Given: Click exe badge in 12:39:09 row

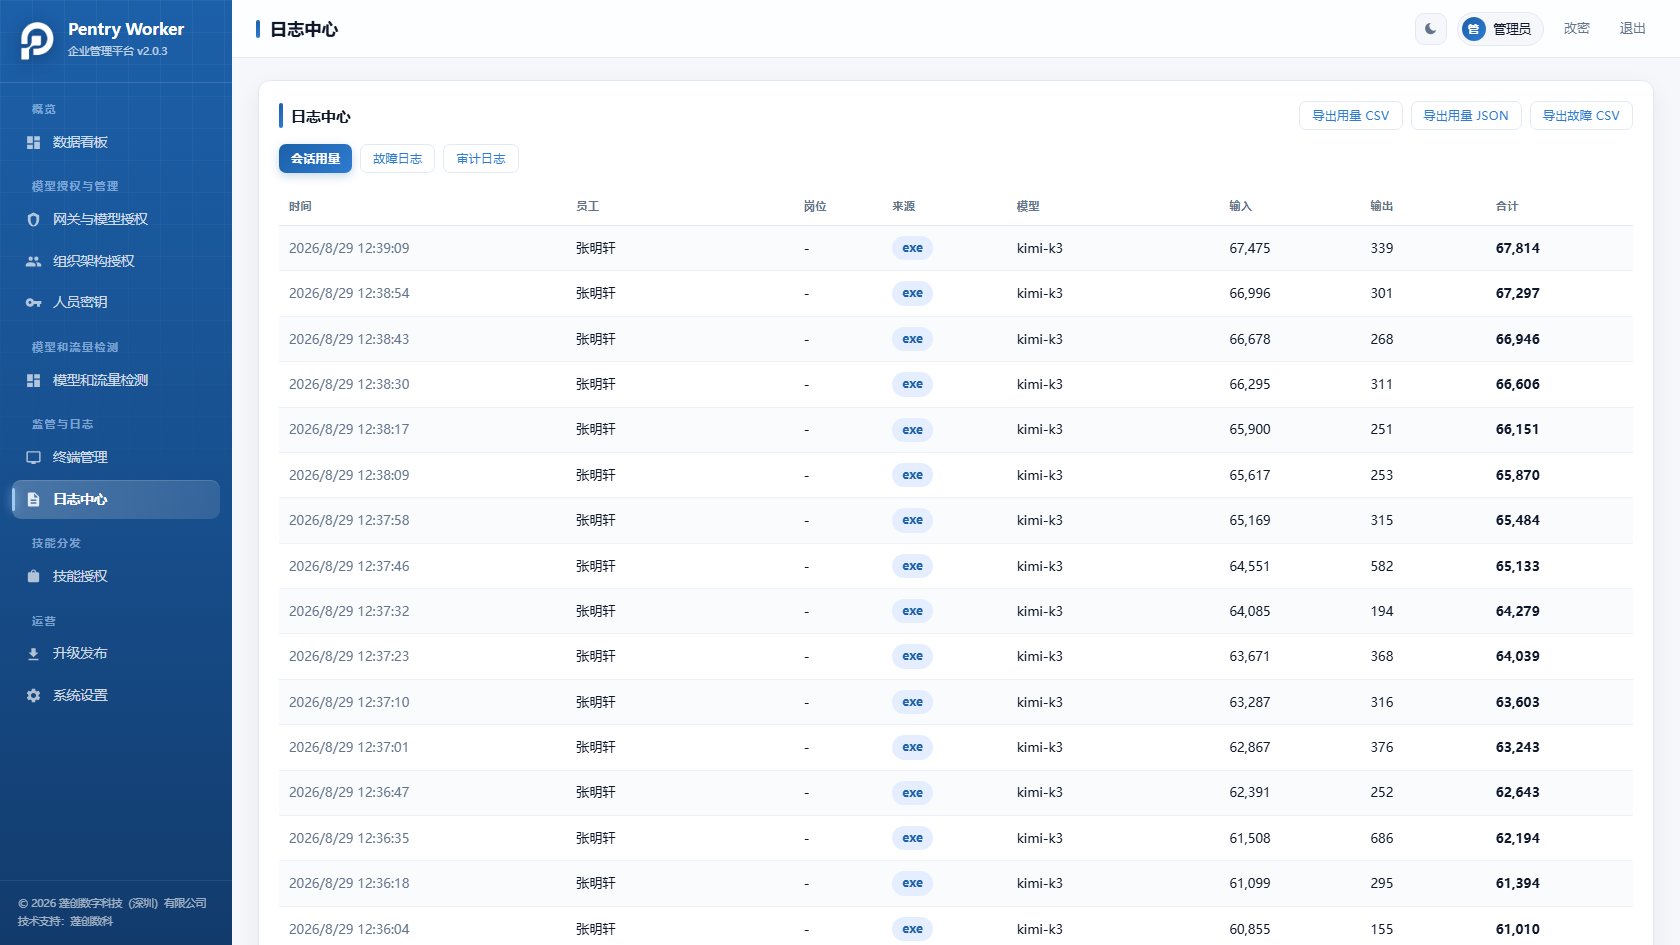Looking at the screenshot, I should coord(912,248).
